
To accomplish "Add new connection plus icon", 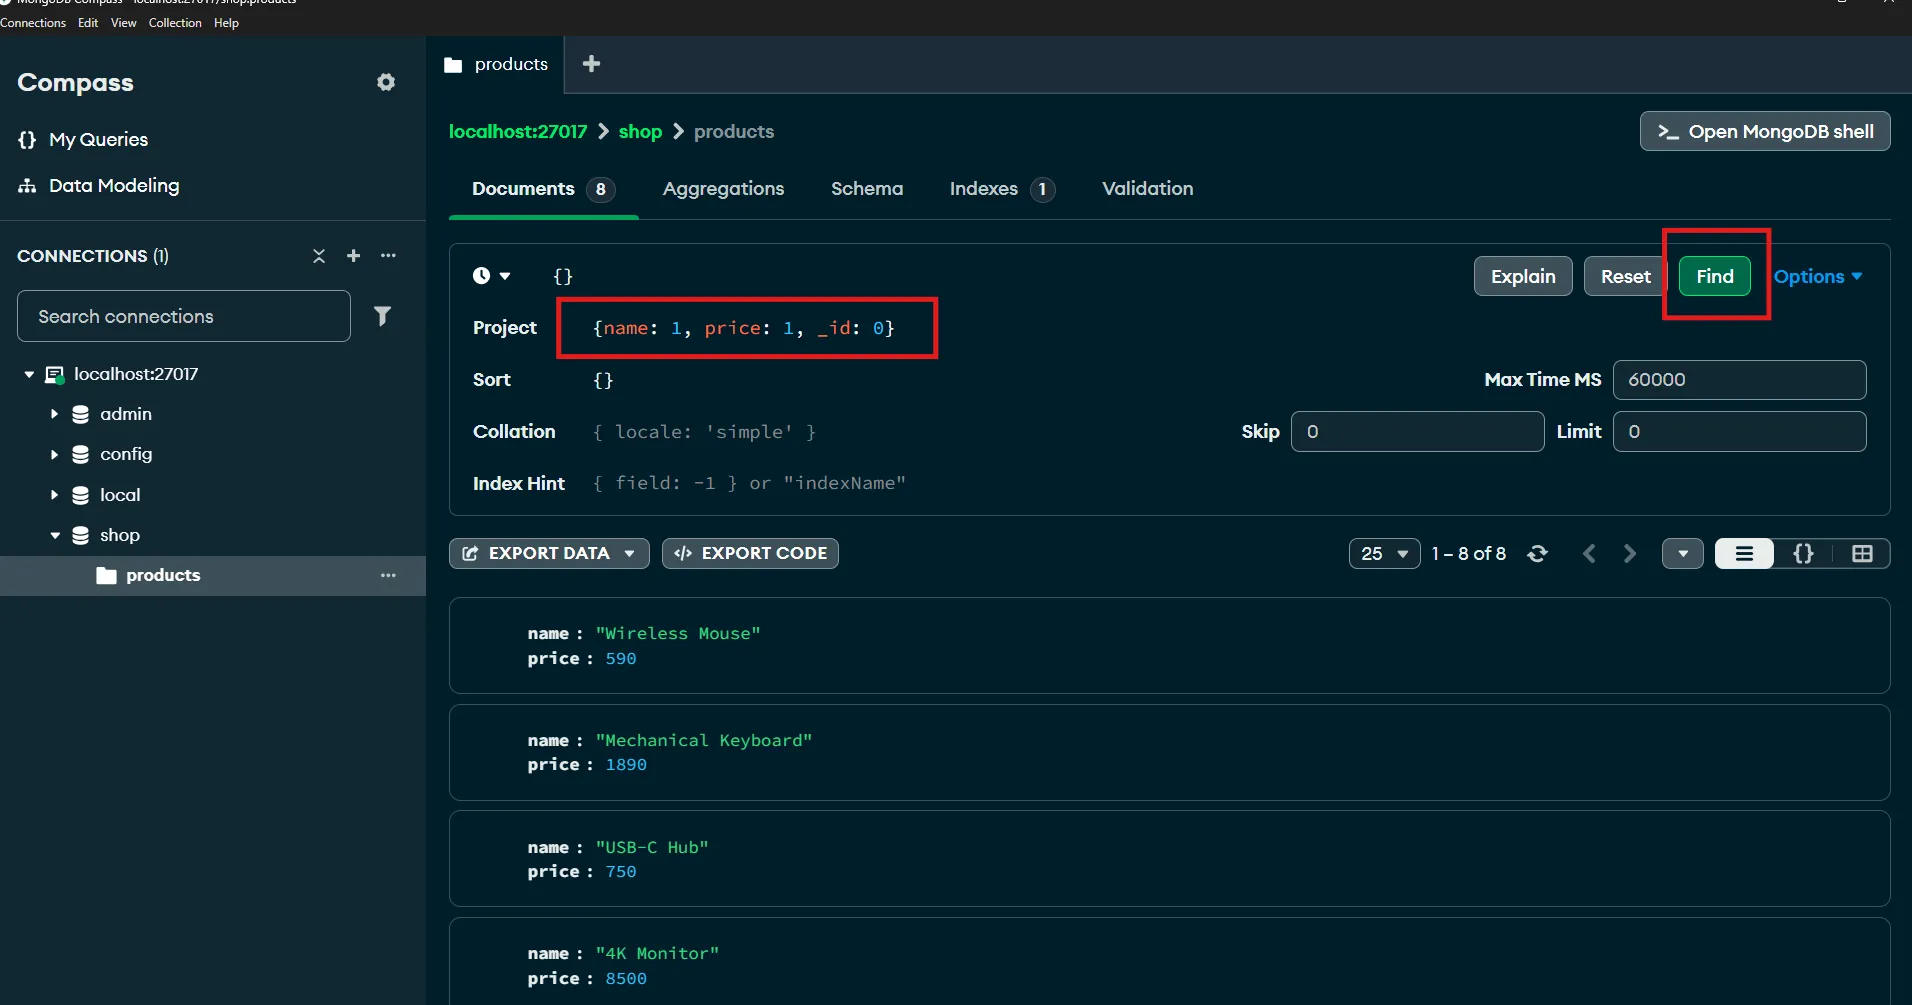I will (353, 256).
